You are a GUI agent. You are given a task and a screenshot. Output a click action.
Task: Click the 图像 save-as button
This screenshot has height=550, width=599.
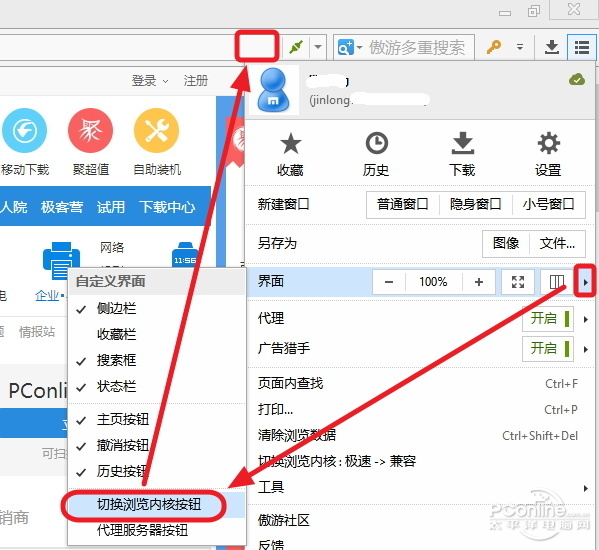coord(506,243)
